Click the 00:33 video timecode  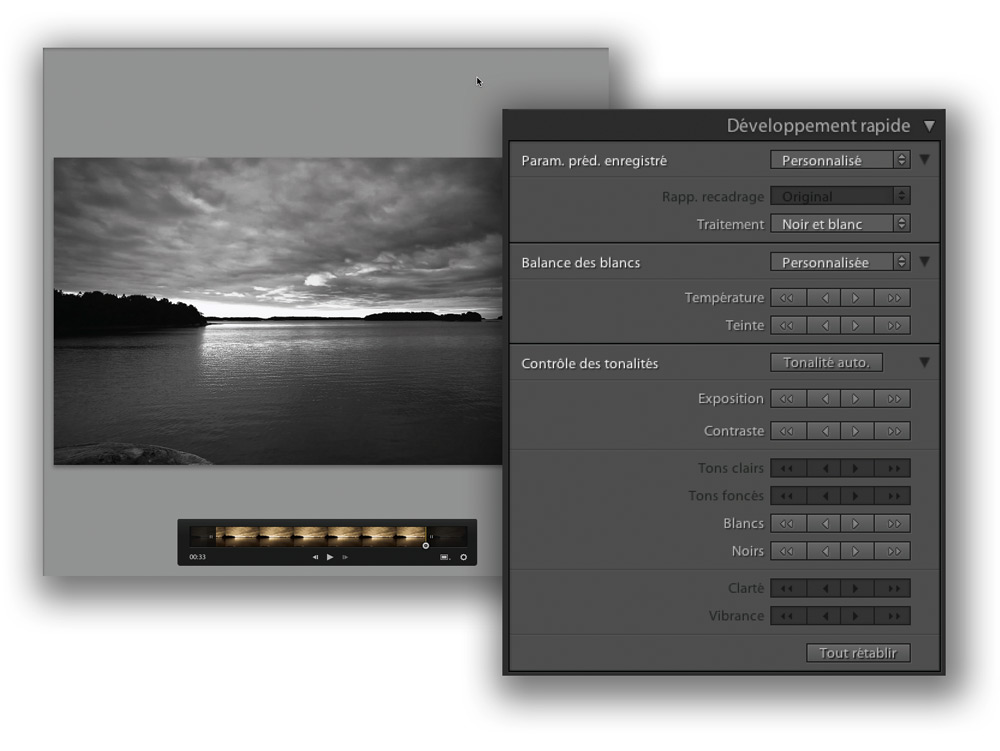pos(198,557)
